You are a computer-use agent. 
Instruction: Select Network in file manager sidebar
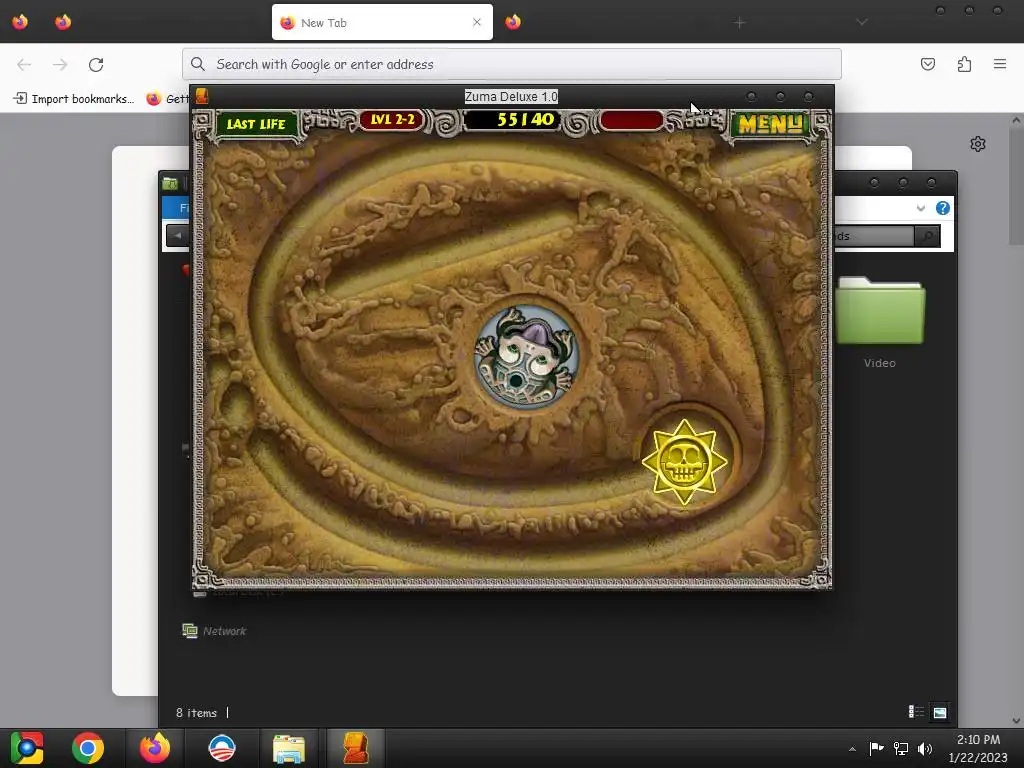(x=214, y=631)
